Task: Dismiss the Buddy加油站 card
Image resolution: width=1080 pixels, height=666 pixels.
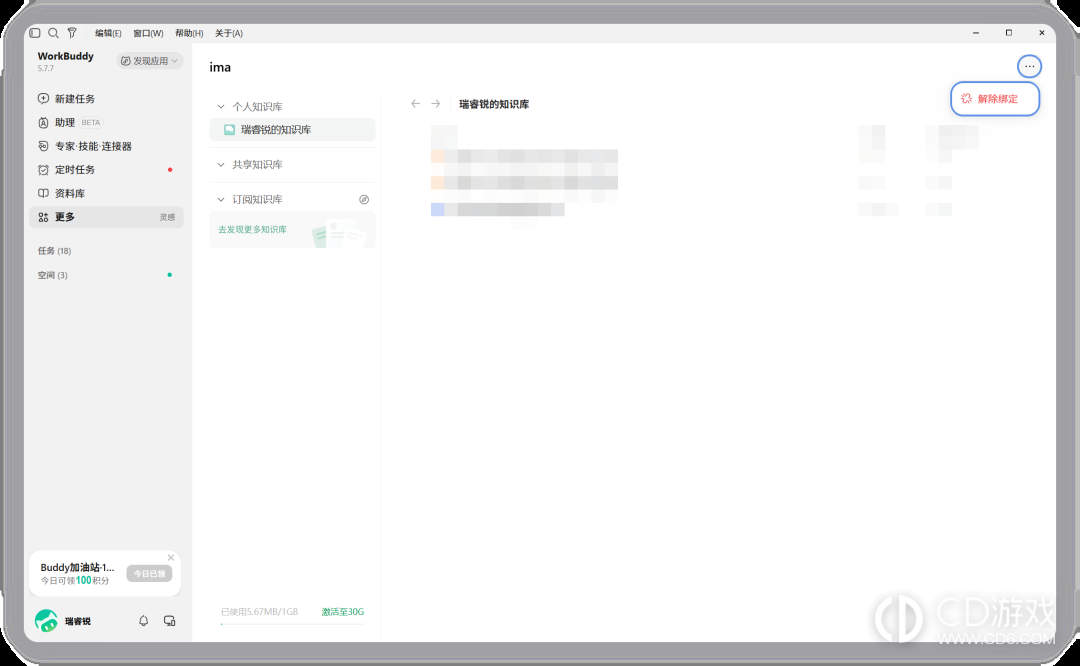Action: (x=171, y=558)
